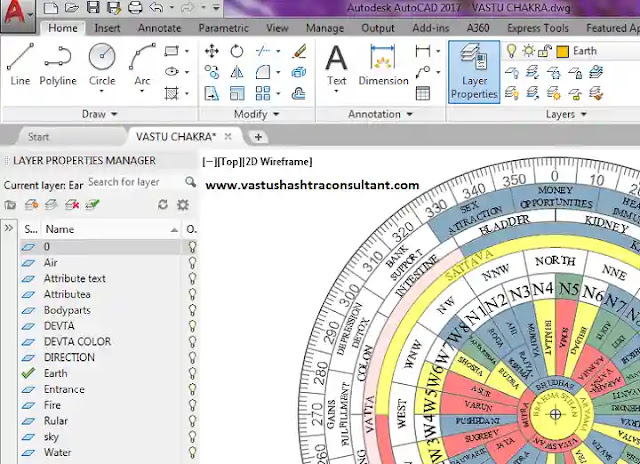The height and width of the screenshot is (464, 640).
Task: Click New Layer icon in layer manager
Action: (31, 204)
